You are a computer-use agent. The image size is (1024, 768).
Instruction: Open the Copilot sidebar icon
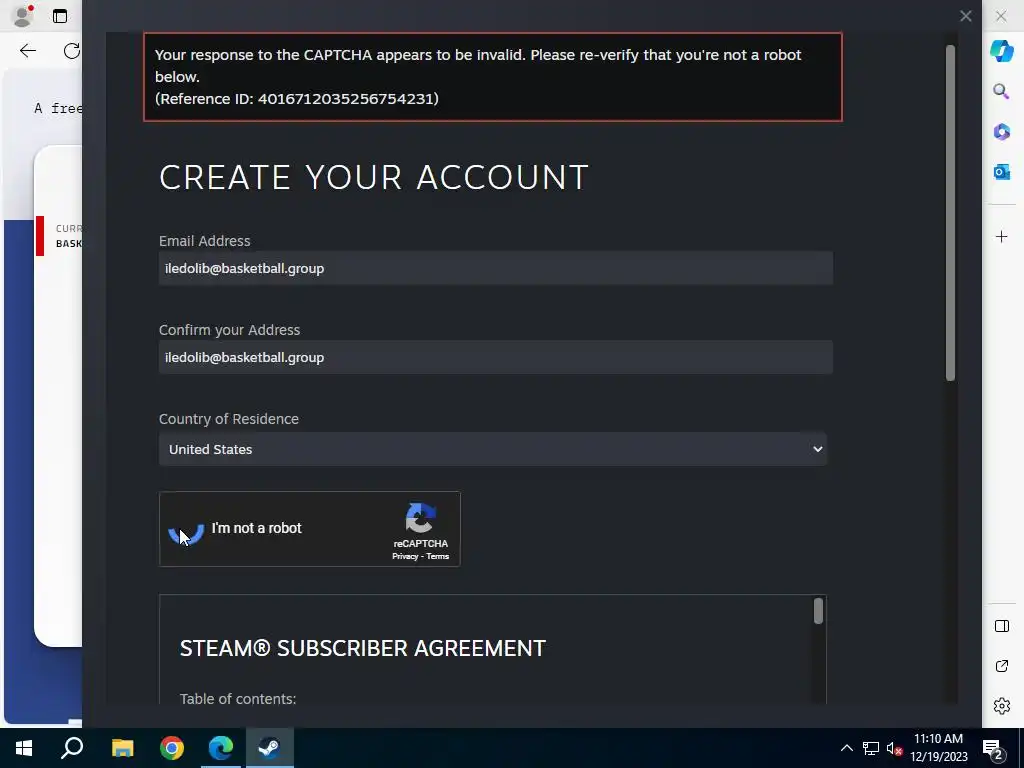(x=1002, y=51)
